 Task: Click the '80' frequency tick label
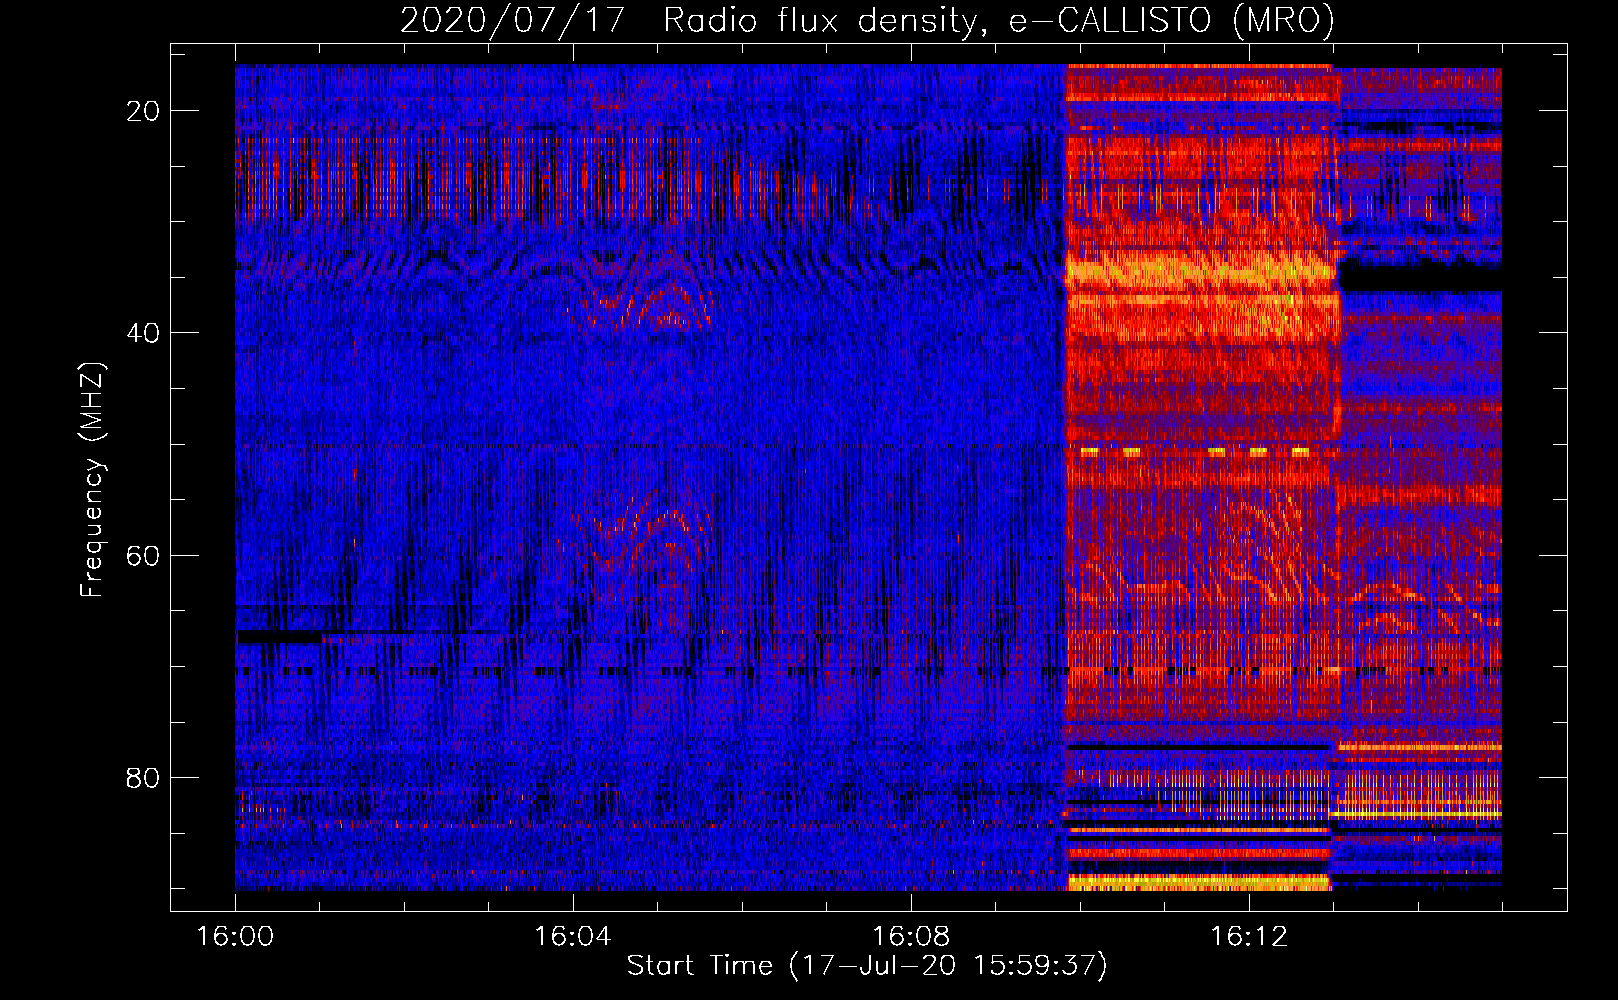(x=144, y=777)
